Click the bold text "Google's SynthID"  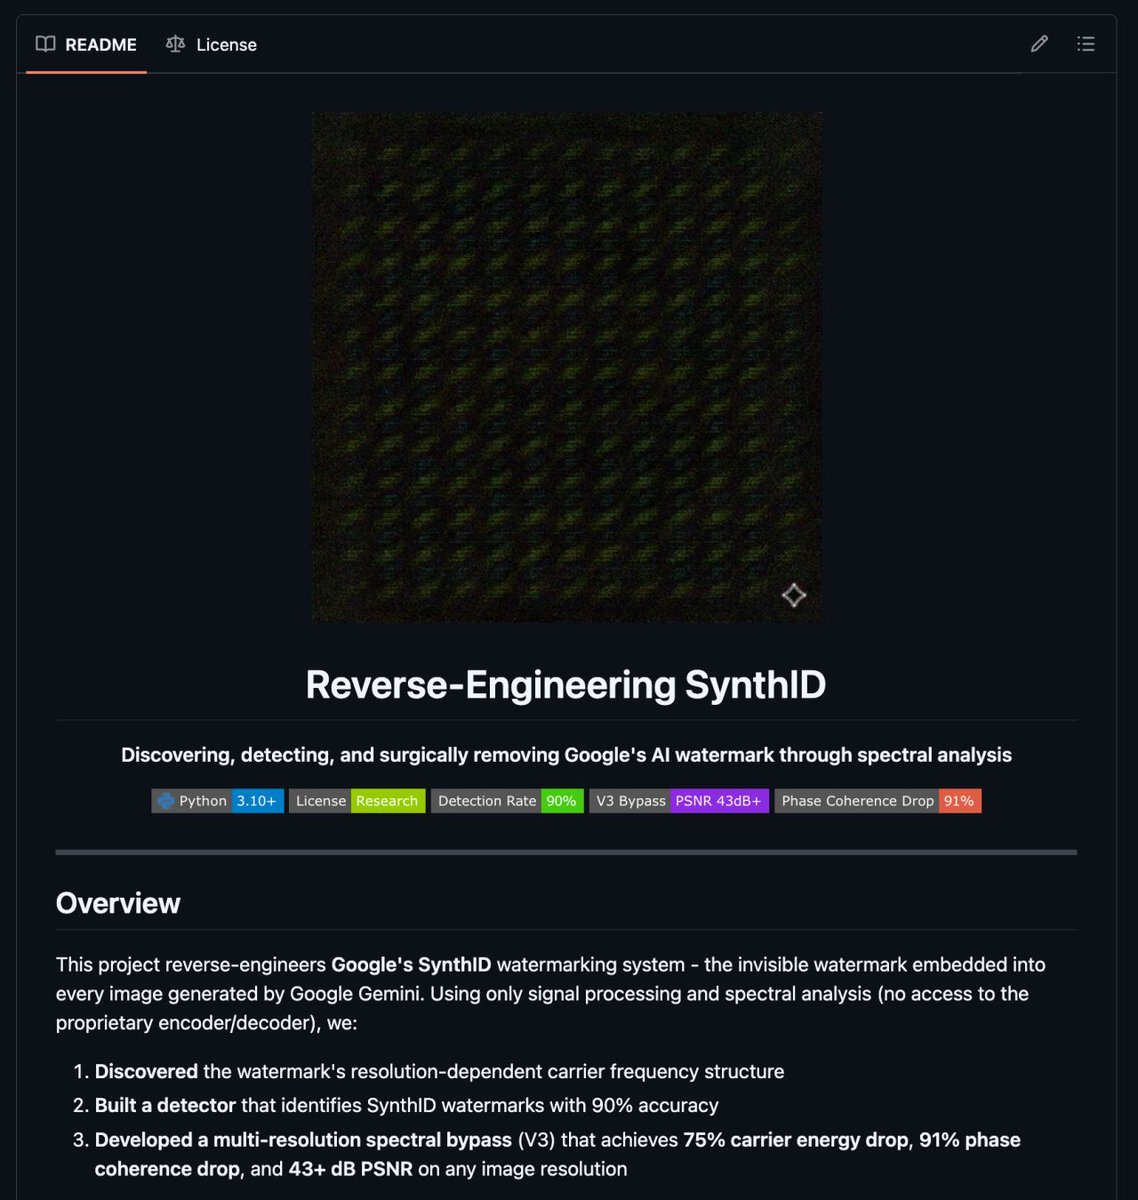point(411,965)
